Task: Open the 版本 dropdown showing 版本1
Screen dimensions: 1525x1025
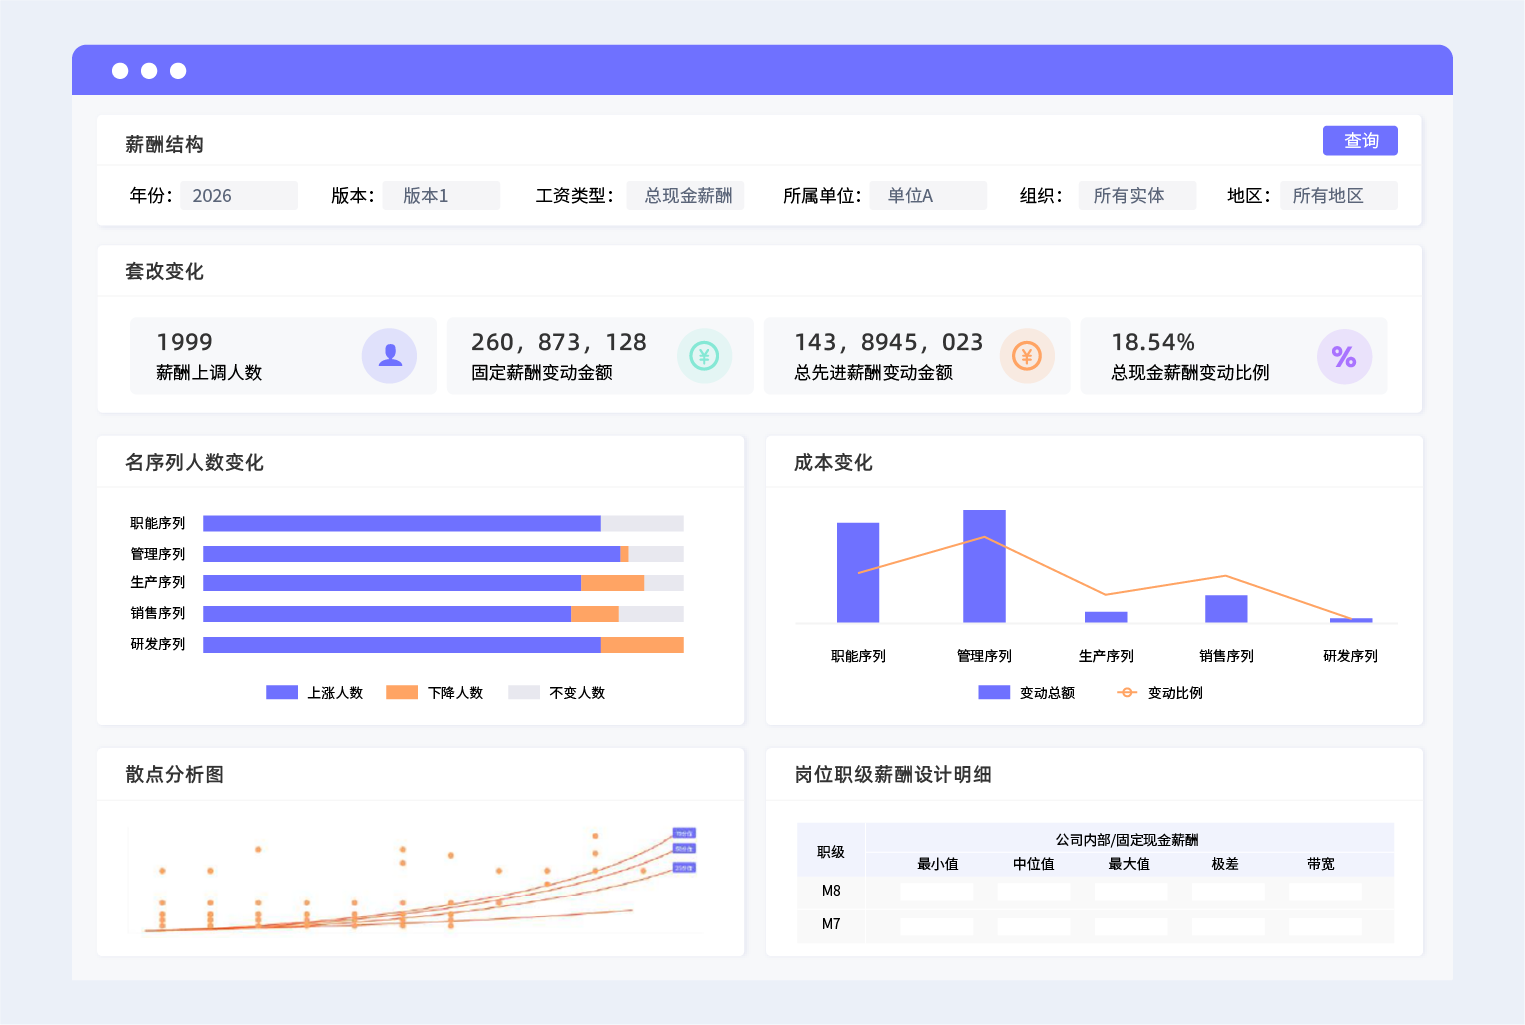Action: point(441,195)
